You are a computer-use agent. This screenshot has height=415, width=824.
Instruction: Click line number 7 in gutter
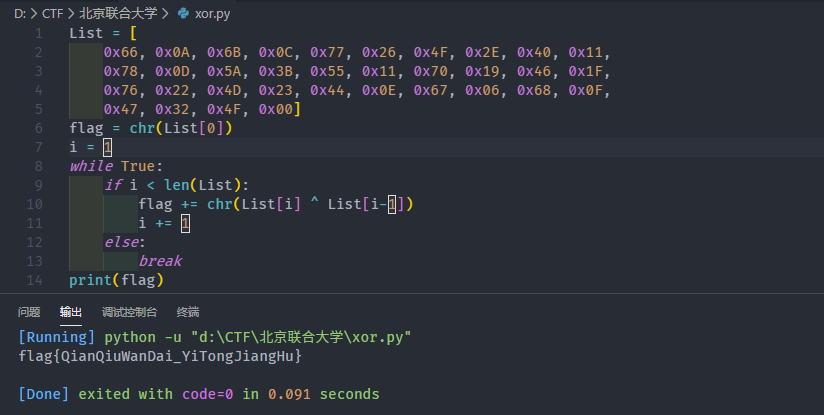pyautogui.click(x=38, y=147)
